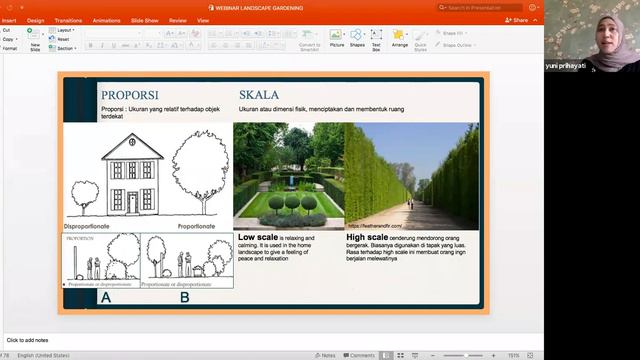Click Convert to SmartArt
Screen dimensions: 640x360
point(309,40)
